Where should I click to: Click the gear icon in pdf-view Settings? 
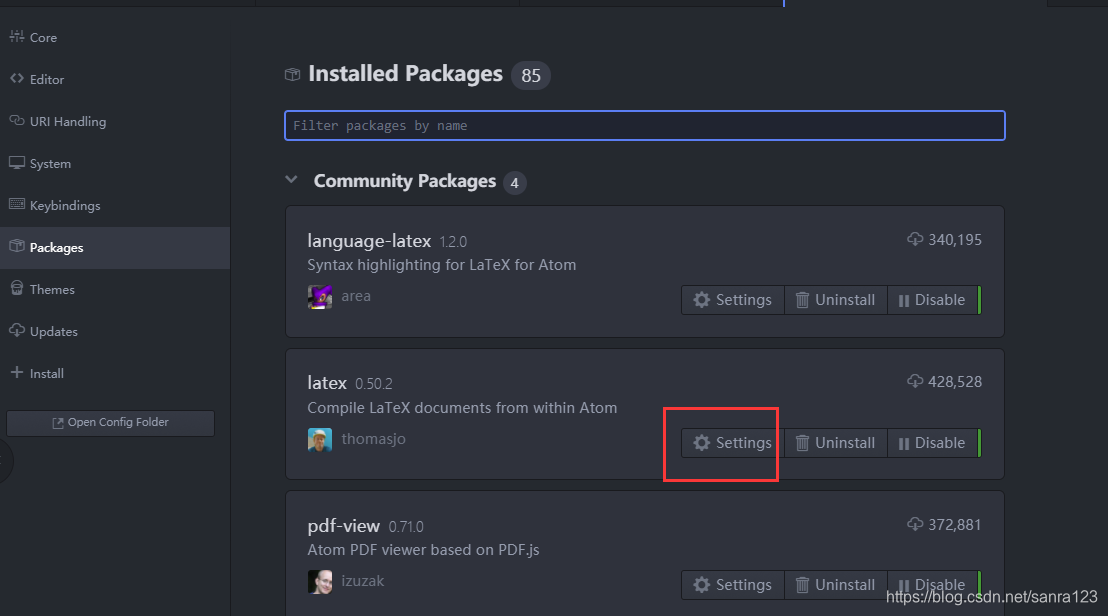click(702, 585)
